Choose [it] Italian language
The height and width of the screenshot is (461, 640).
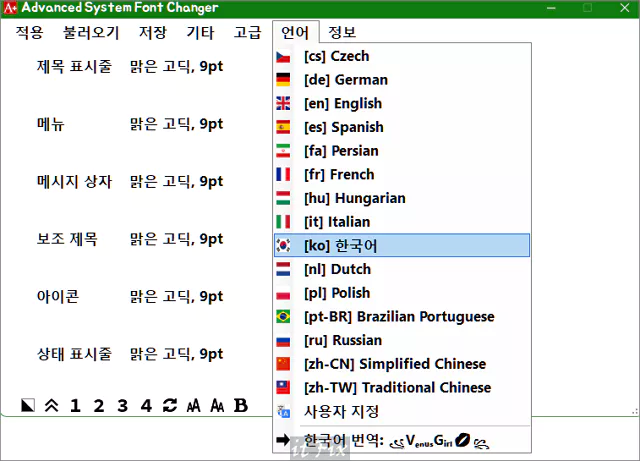[402, 222]
